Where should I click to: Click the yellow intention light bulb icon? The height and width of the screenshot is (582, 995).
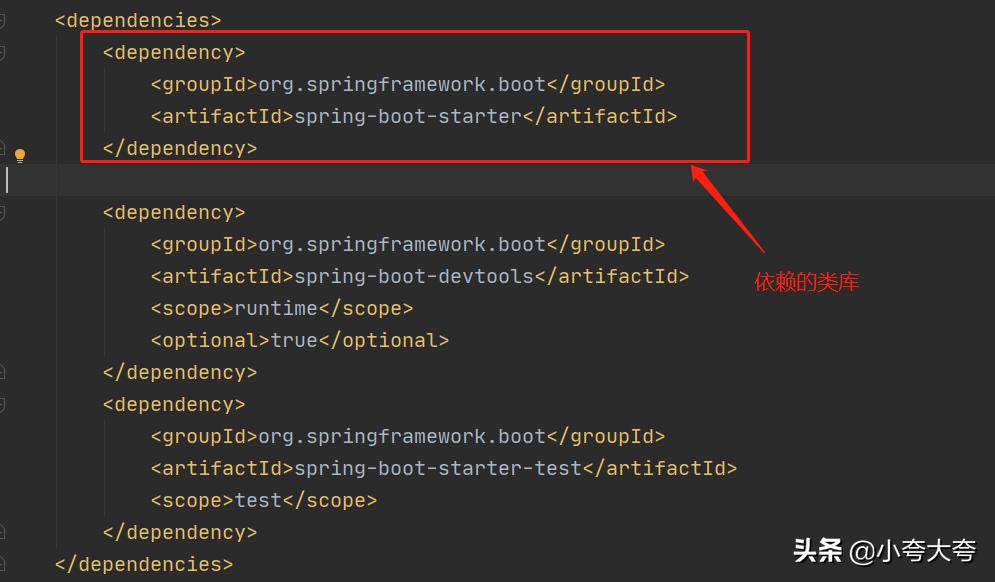pyautogui.click(x=20, y=155)
